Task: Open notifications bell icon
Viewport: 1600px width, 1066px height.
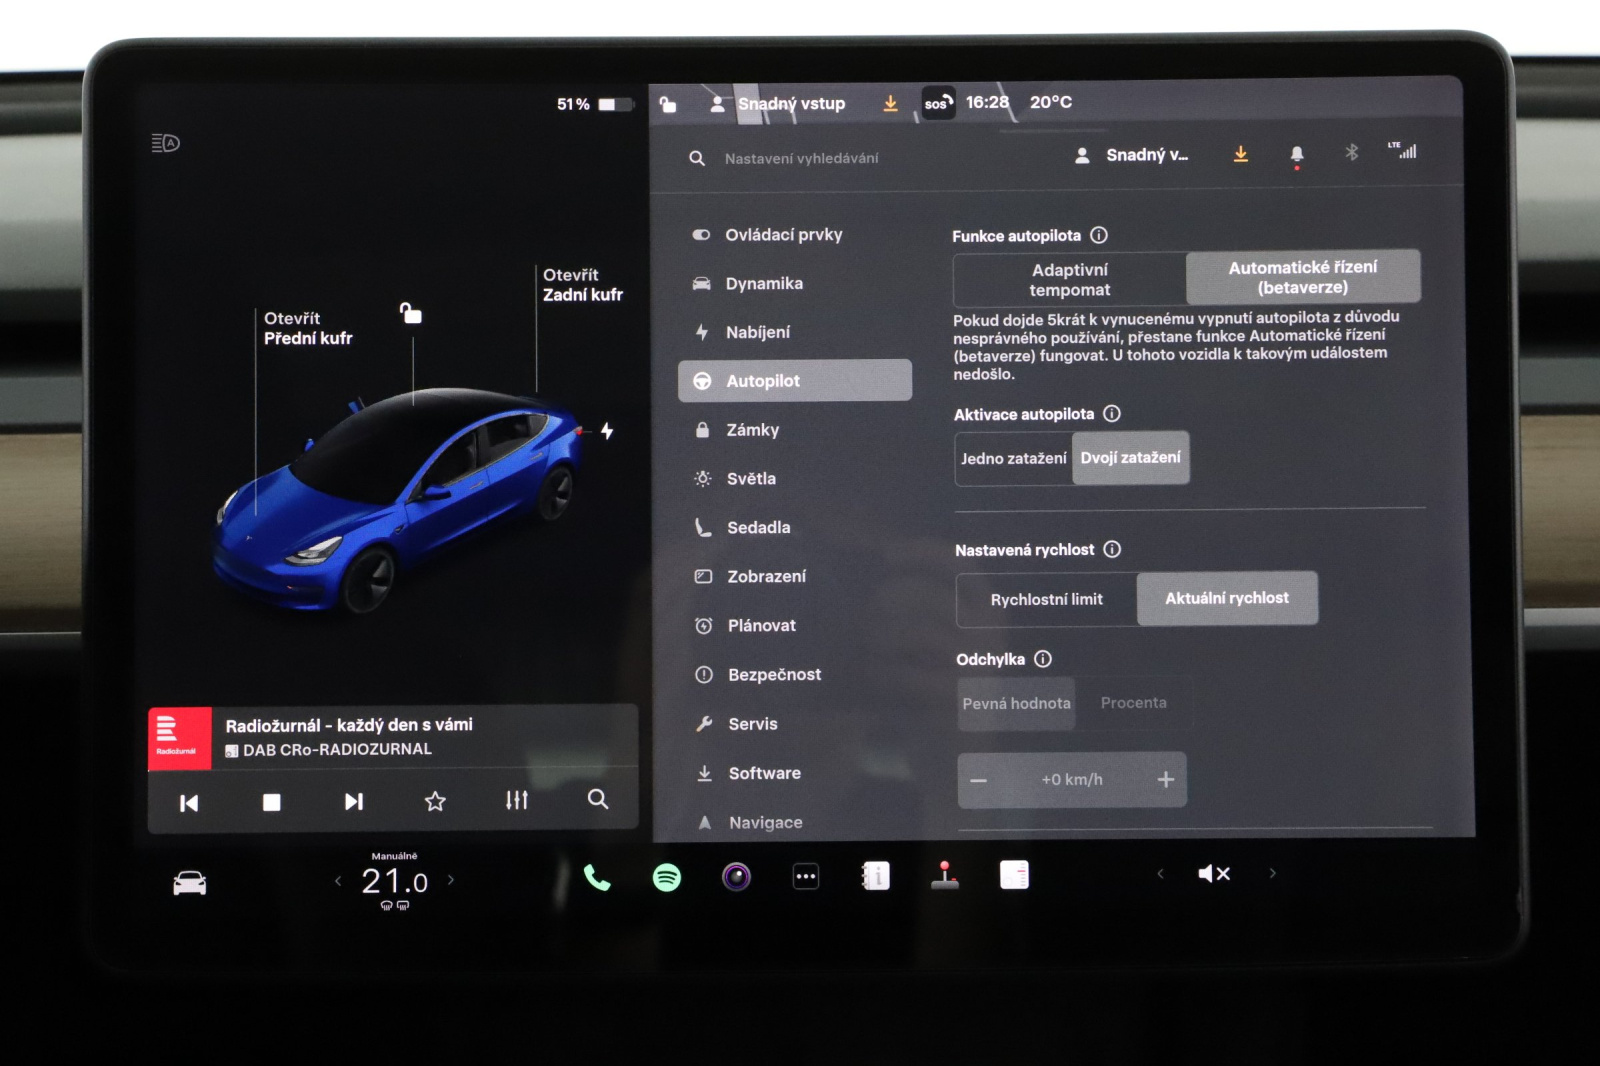Action: click(x=1297, y=155)
